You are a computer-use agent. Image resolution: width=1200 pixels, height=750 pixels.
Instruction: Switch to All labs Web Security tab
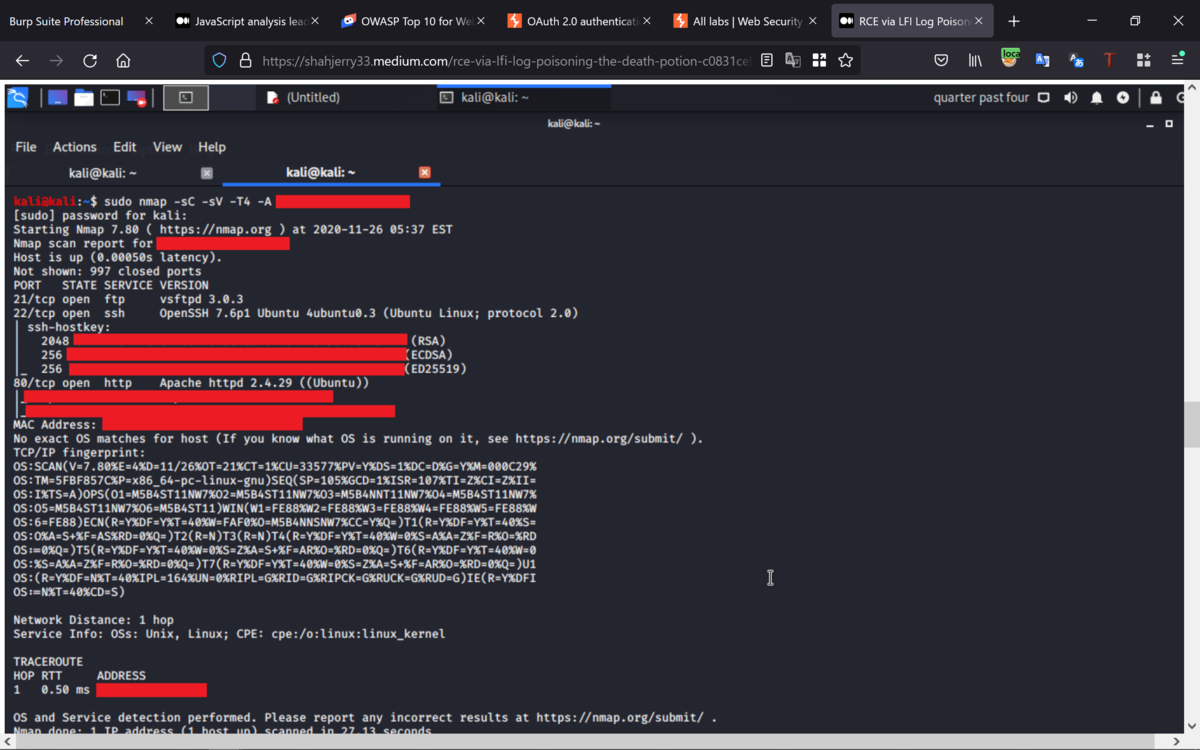[746, 21]
